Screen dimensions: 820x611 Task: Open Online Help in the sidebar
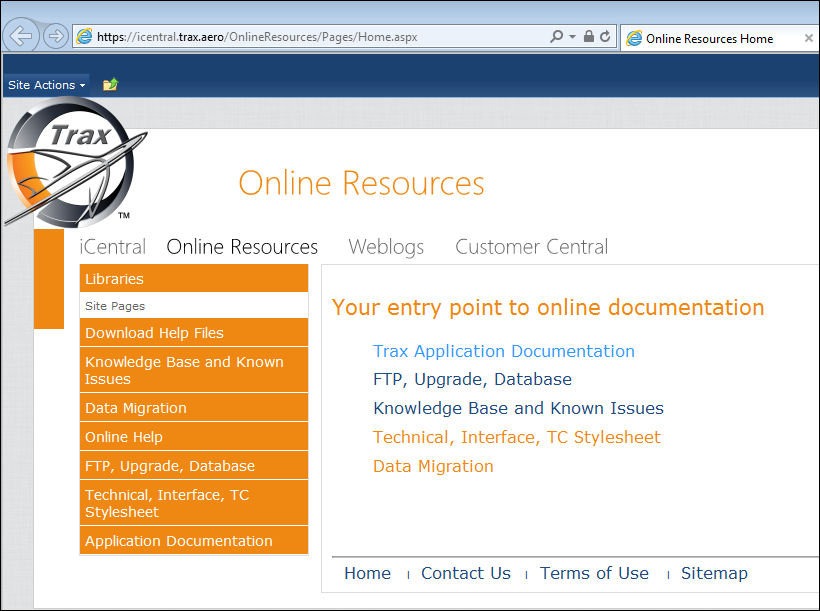coord(194,436)
